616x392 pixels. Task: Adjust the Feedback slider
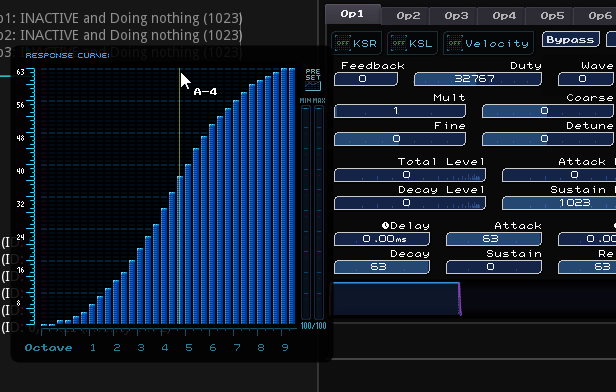pyautogui.click(x=366, y=79)
